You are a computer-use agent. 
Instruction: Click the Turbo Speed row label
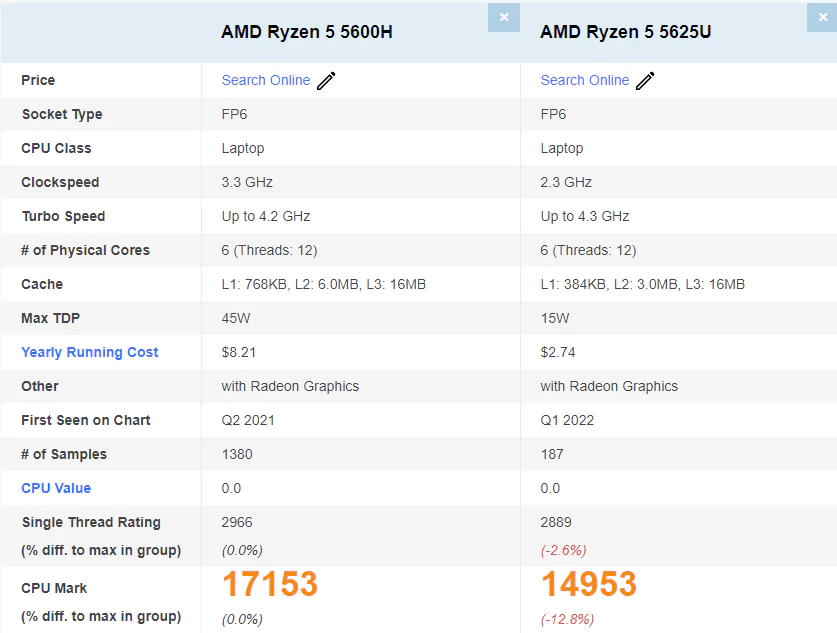click(x=64, y=216)
